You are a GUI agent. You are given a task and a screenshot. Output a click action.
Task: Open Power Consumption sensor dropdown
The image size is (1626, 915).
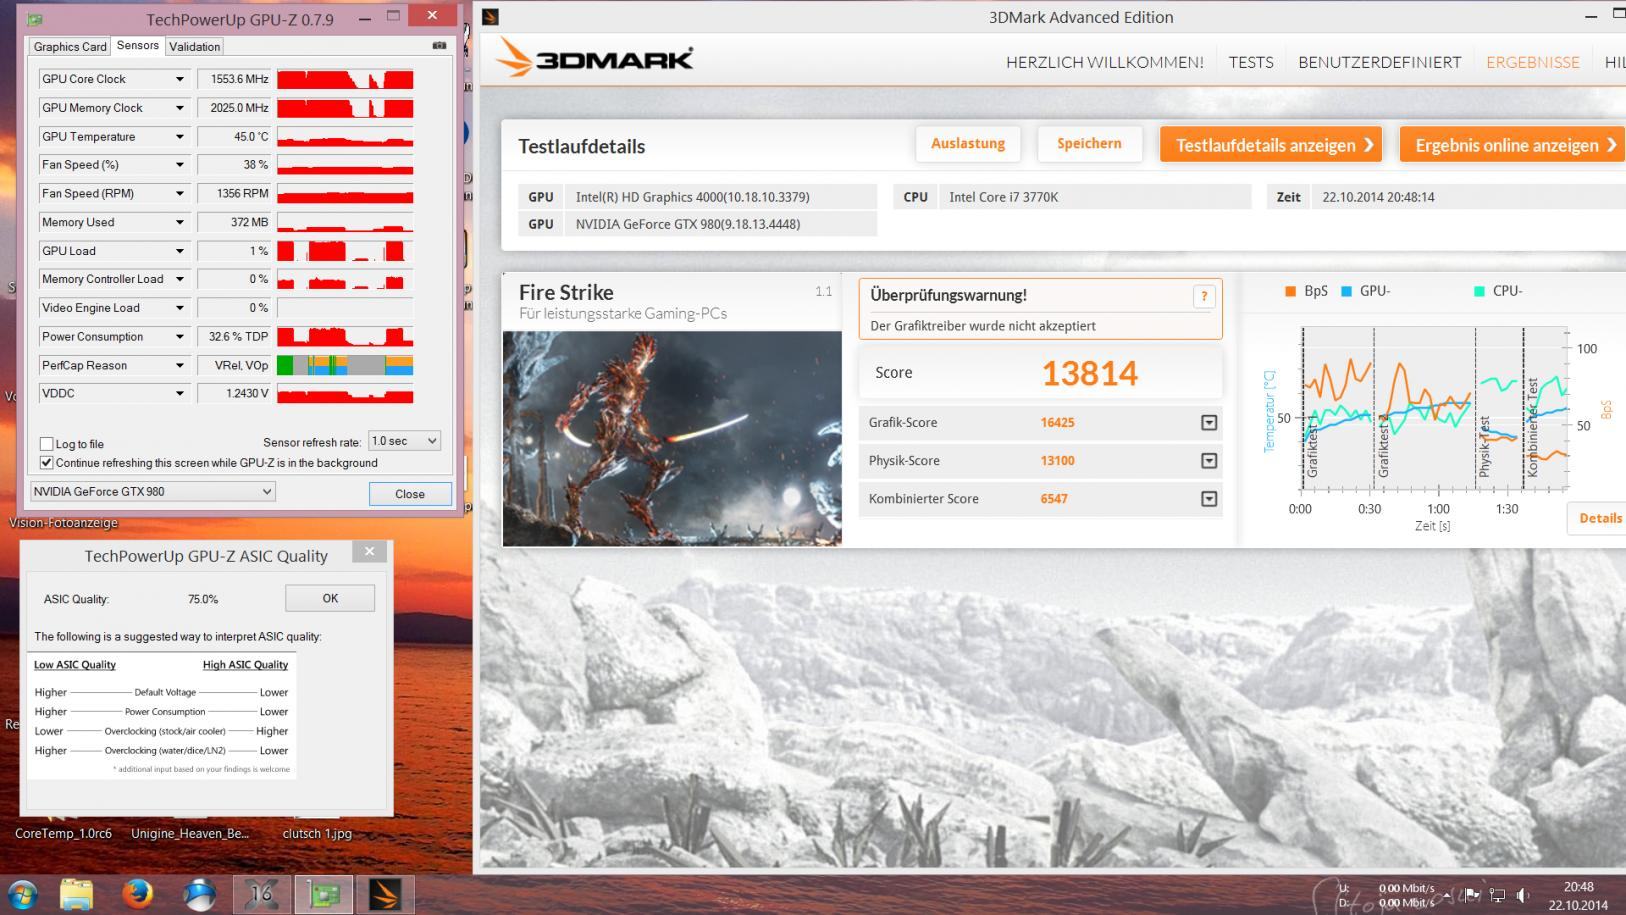180,337
